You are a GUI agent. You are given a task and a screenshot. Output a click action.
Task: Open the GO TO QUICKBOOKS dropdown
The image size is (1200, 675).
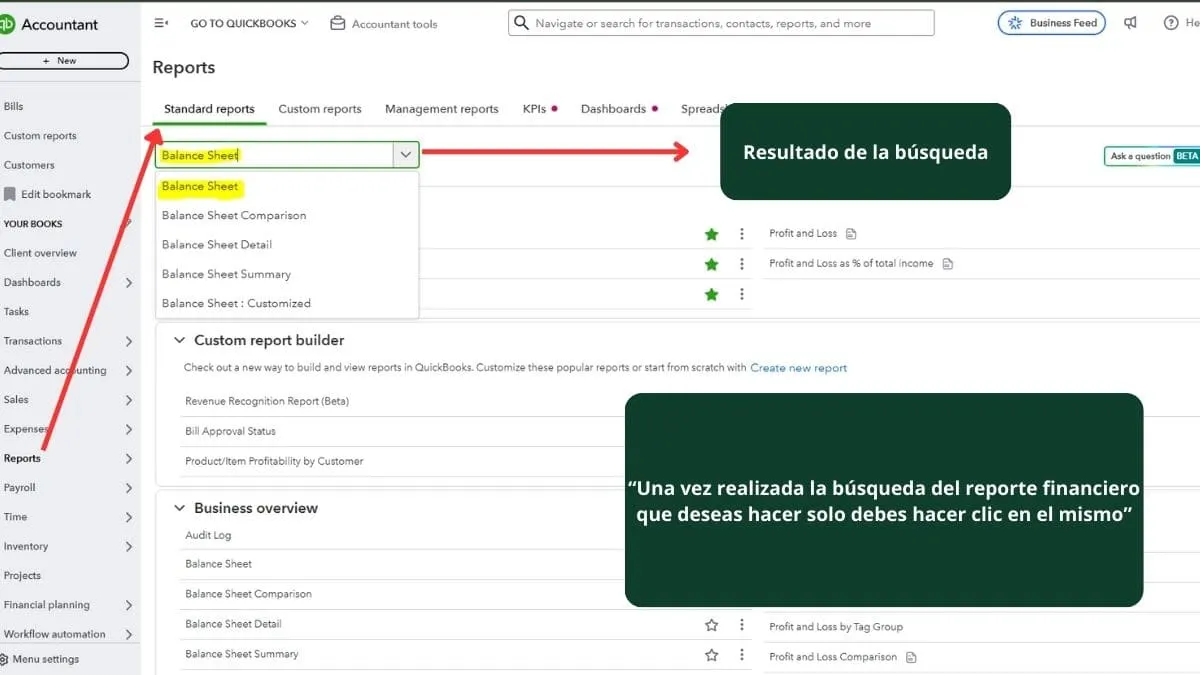pos(249,23)
